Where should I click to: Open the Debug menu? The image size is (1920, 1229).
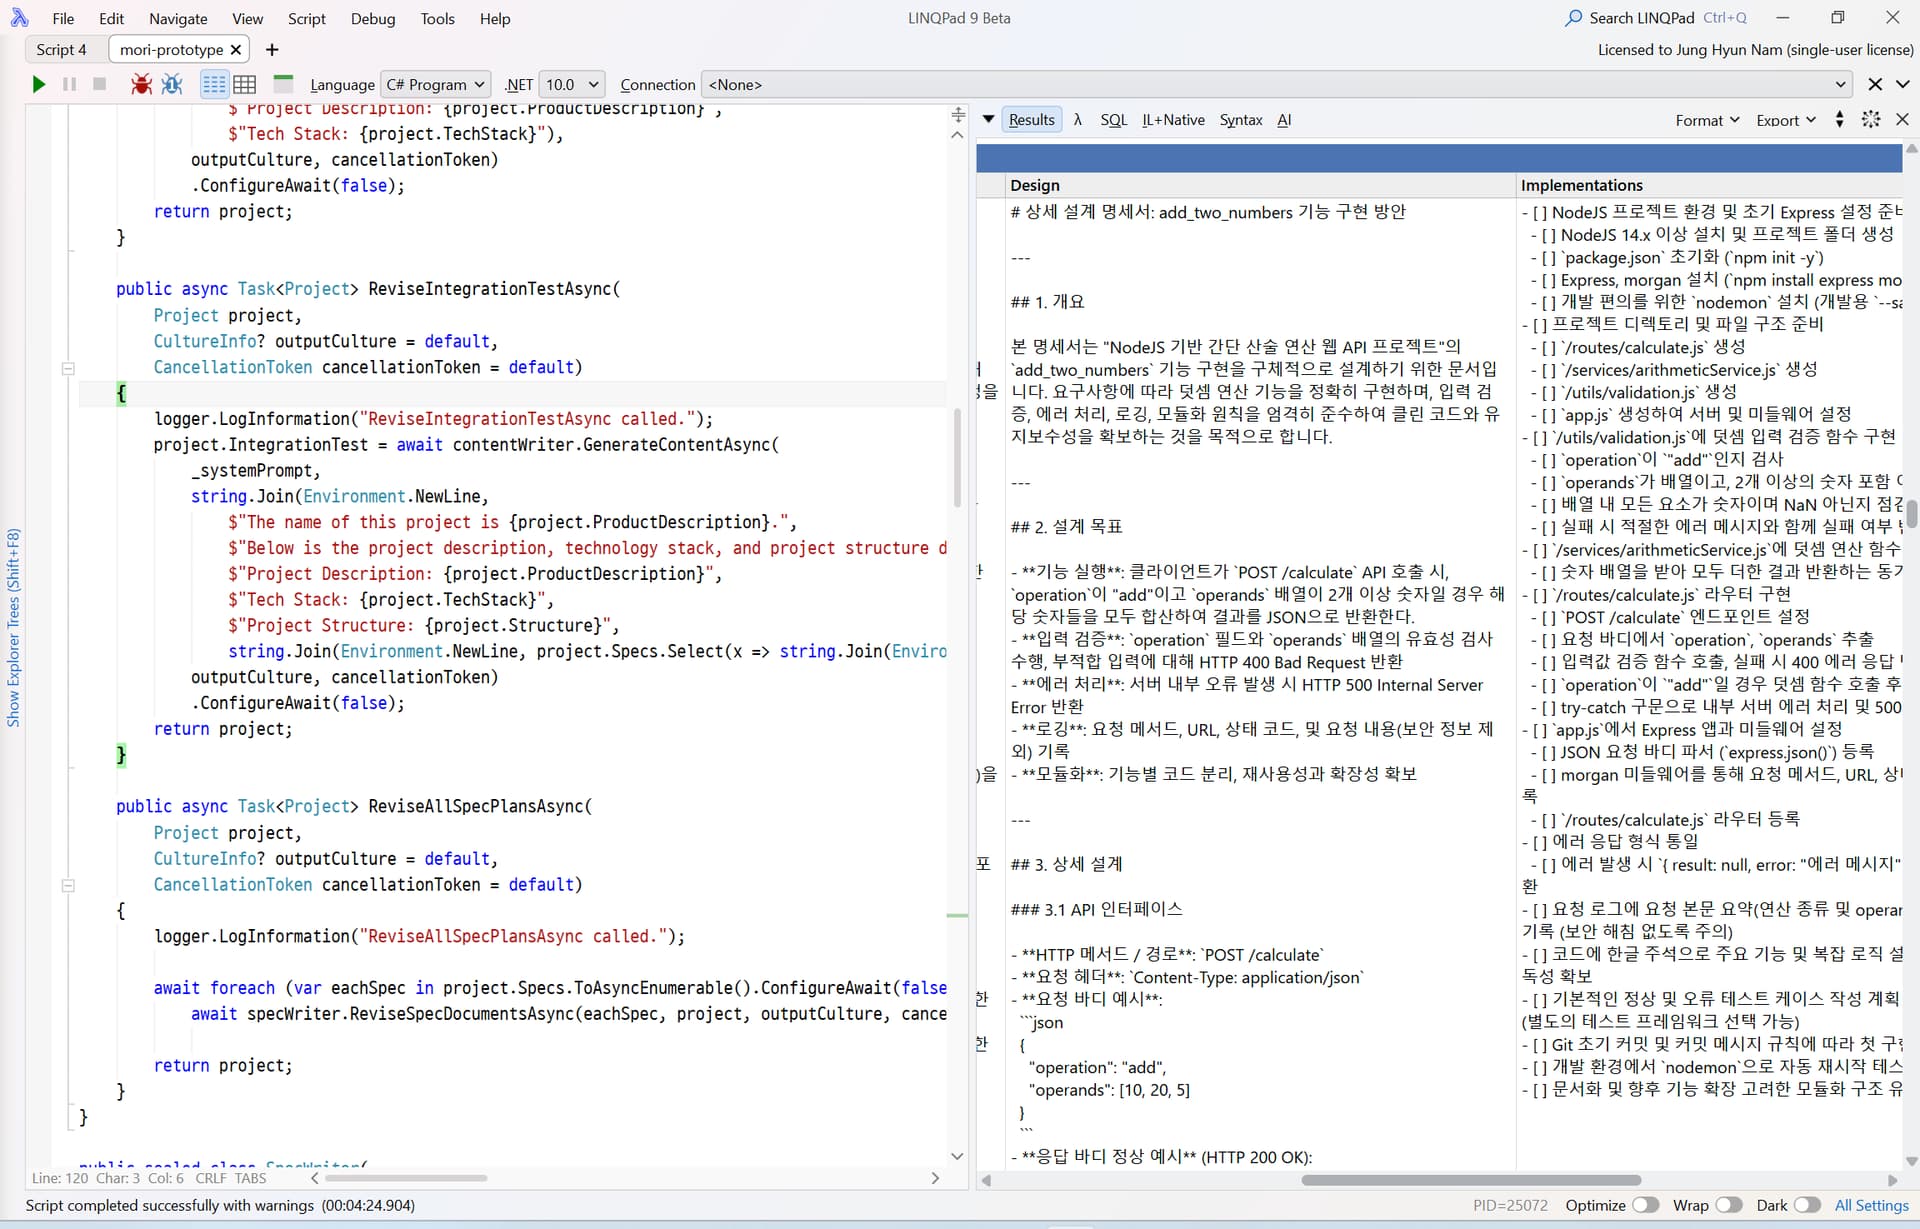click(373, 18)
